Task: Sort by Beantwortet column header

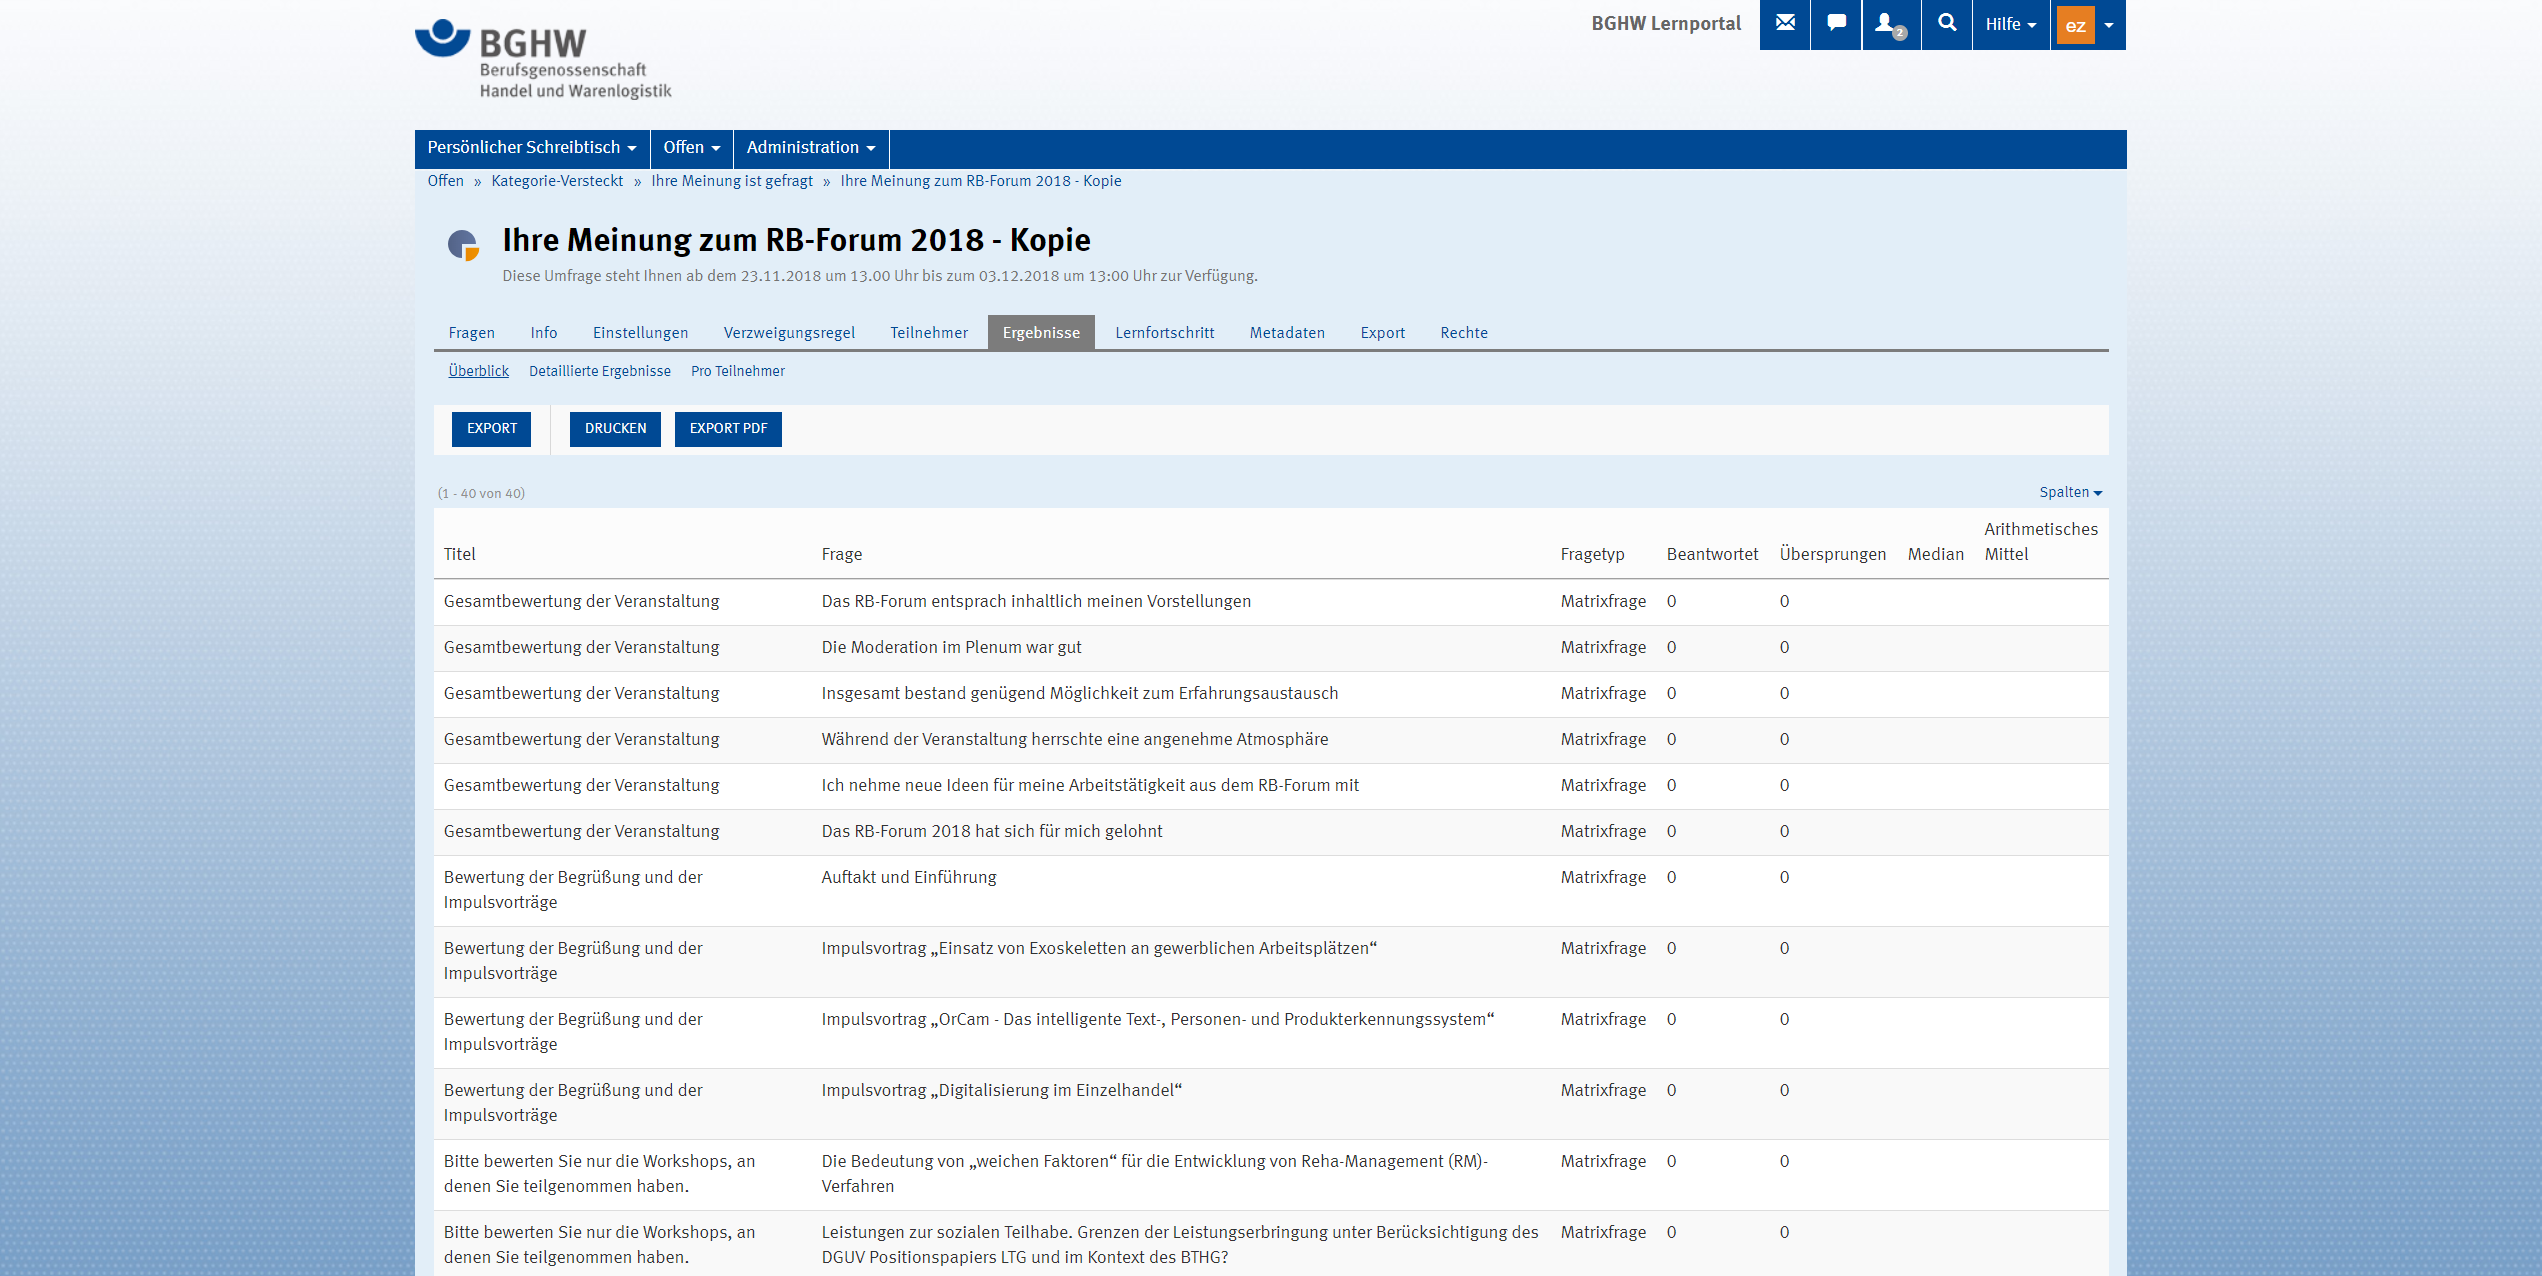Action: pyautogui.click(x=1711, y=554)
